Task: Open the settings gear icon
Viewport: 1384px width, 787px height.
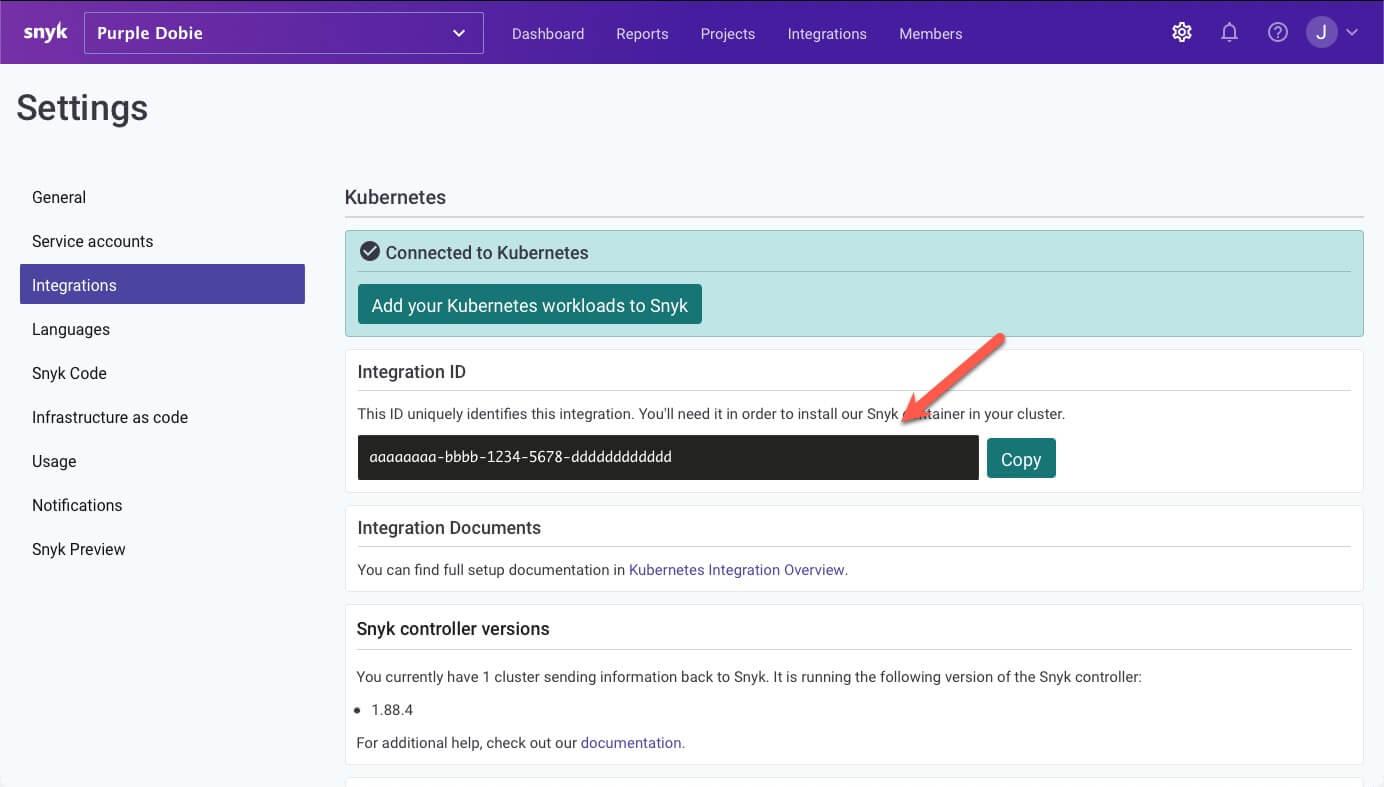Action: (1182, 33)
